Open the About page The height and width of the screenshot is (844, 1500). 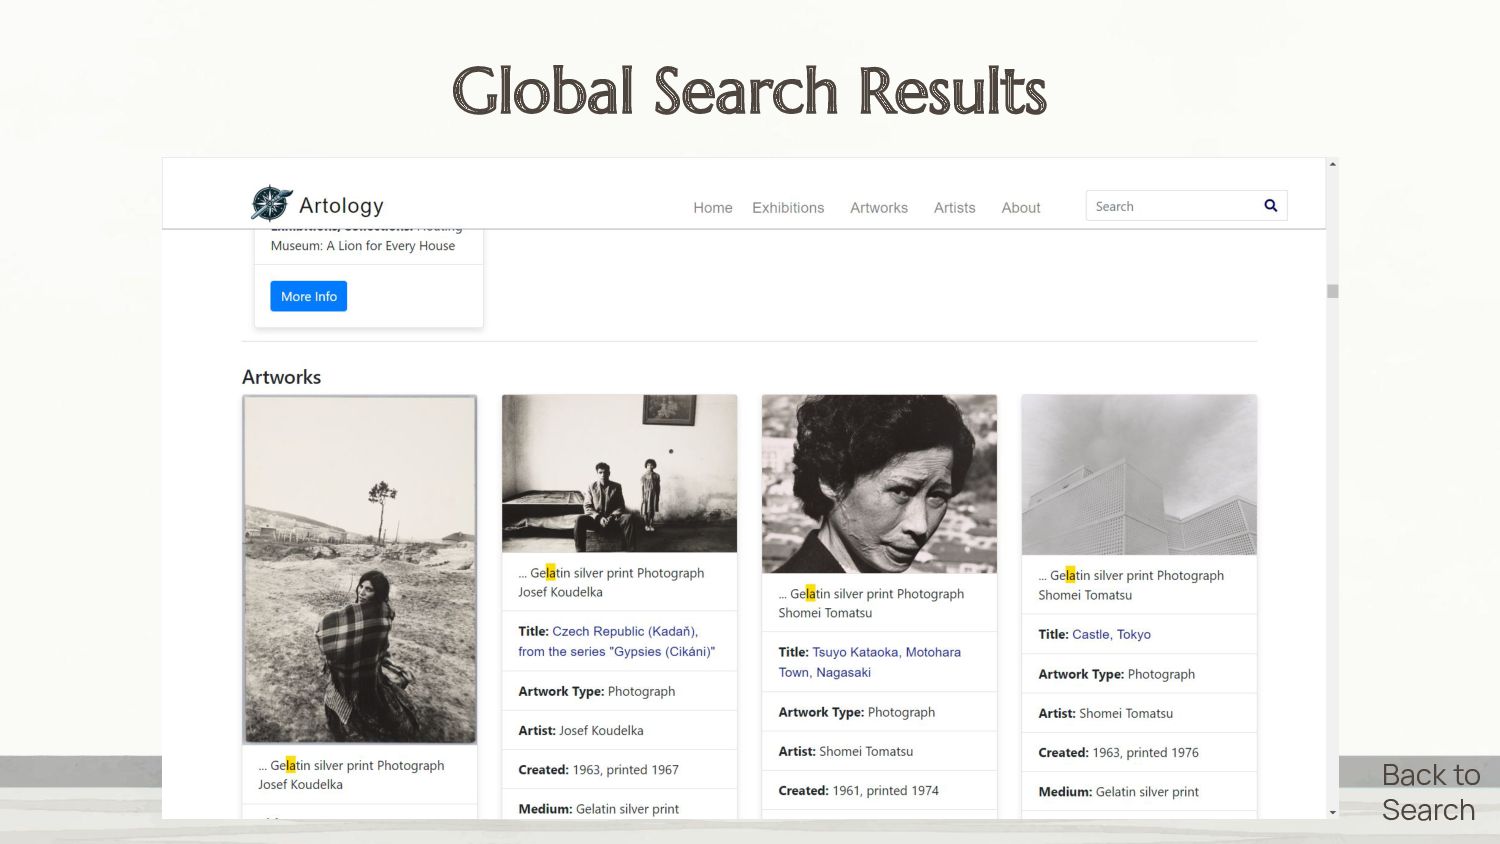(x=1020, y=208)
